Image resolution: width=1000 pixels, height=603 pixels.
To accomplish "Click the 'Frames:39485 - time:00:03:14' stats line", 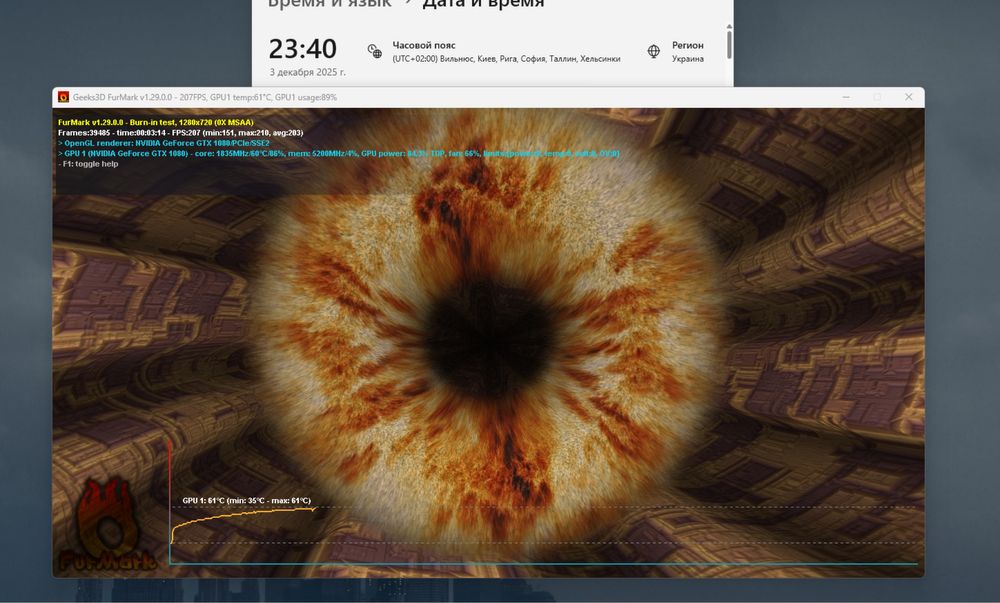I will click(180, 133).
